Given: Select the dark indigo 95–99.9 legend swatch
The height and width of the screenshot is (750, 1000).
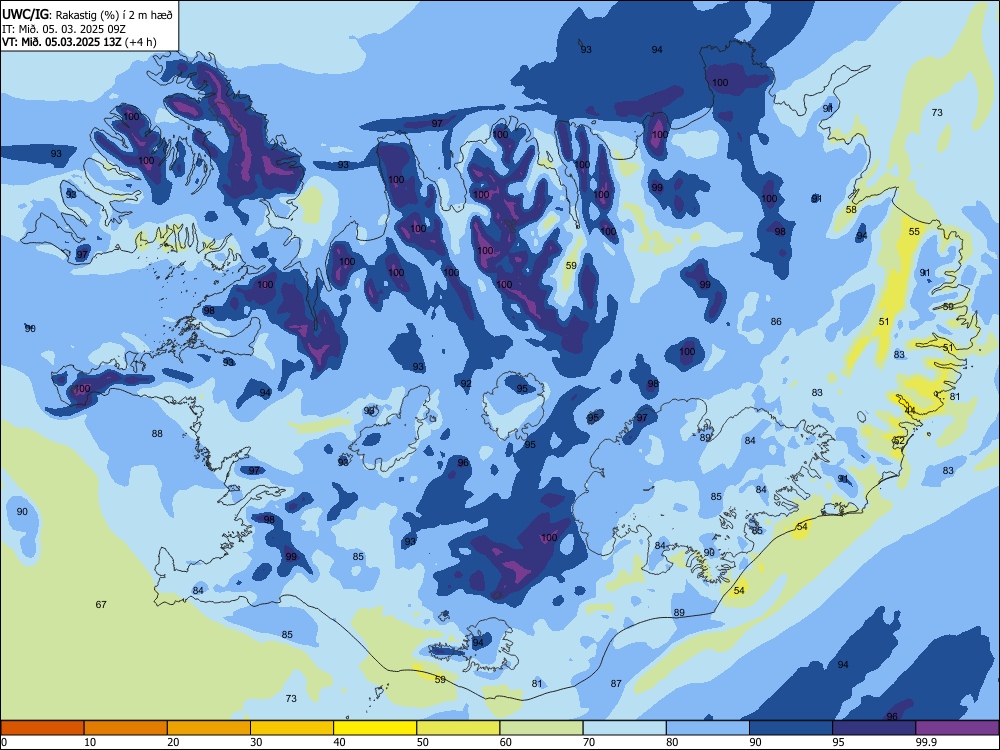Looking at the screenshot, I should 874,728.
